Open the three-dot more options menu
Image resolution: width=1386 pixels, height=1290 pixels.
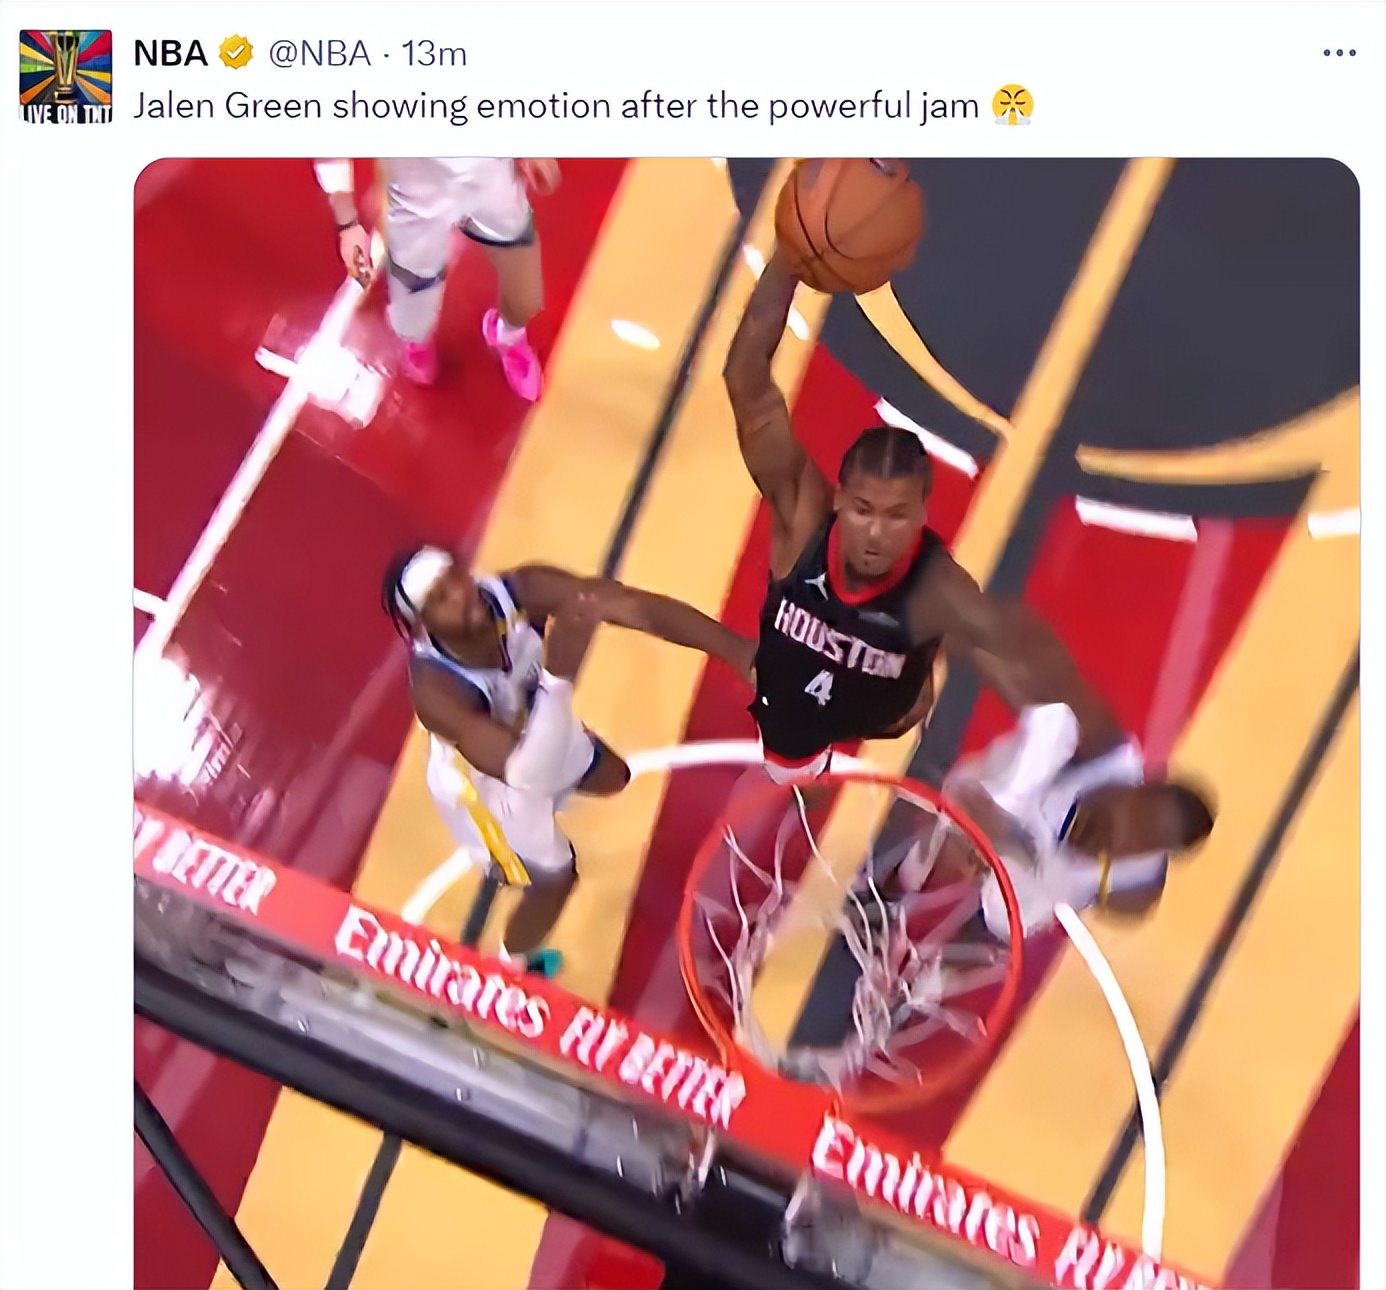(x=1339, y=53)
